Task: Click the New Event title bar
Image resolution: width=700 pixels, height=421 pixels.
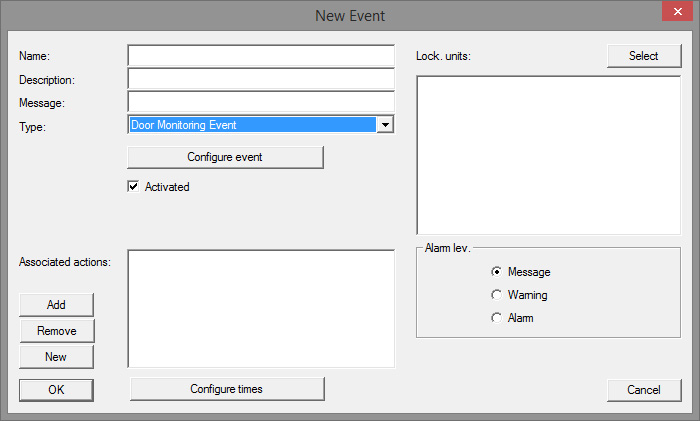Action: tap(350, 15)
